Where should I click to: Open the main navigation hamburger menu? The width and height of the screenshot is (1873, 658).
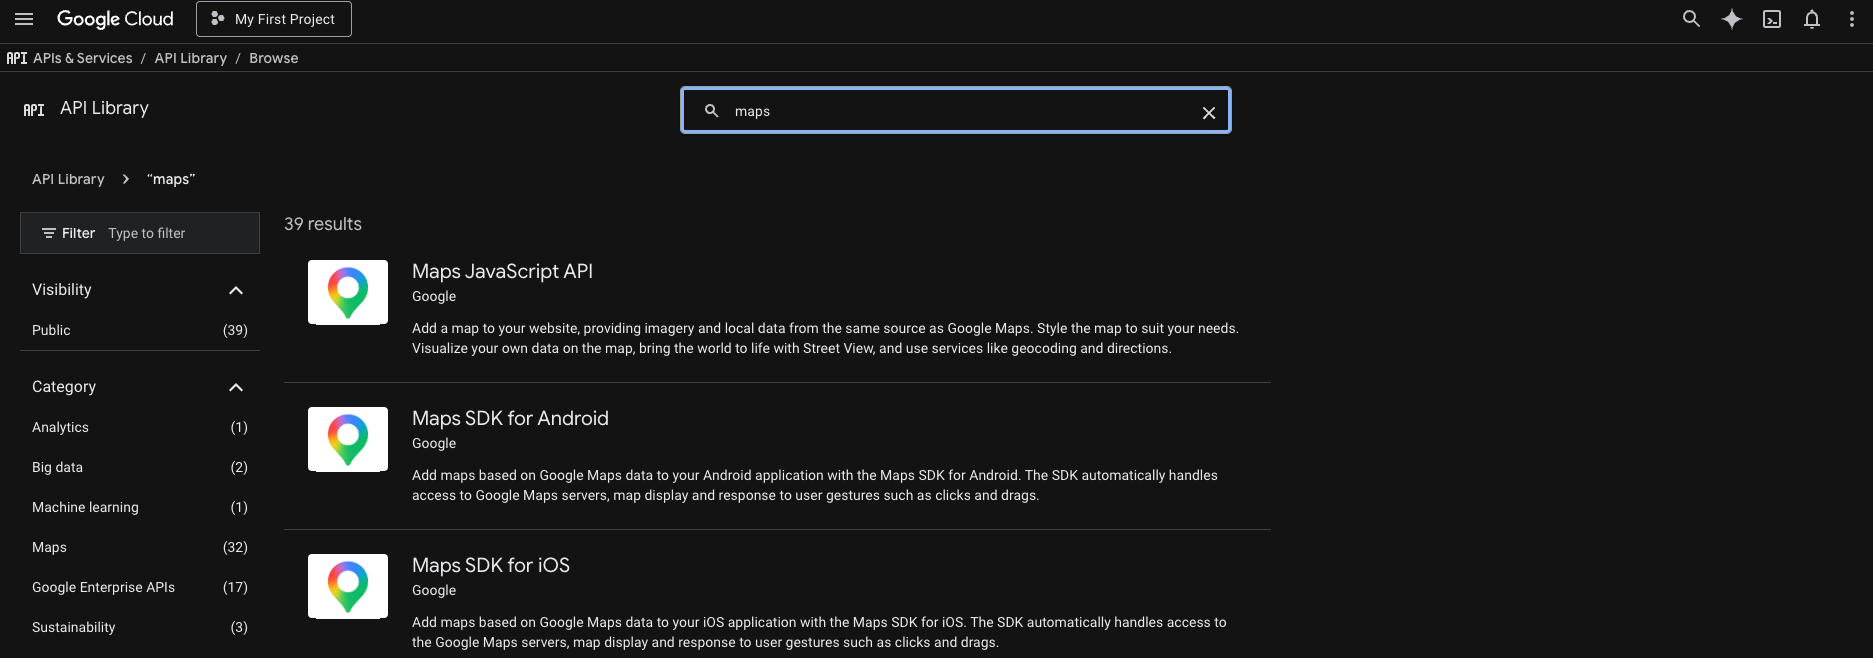(x=24, y=19)
